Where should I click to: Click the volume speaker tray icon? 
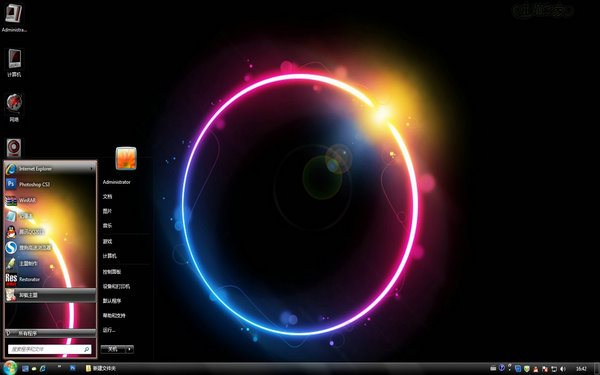[x=562, y=368]
